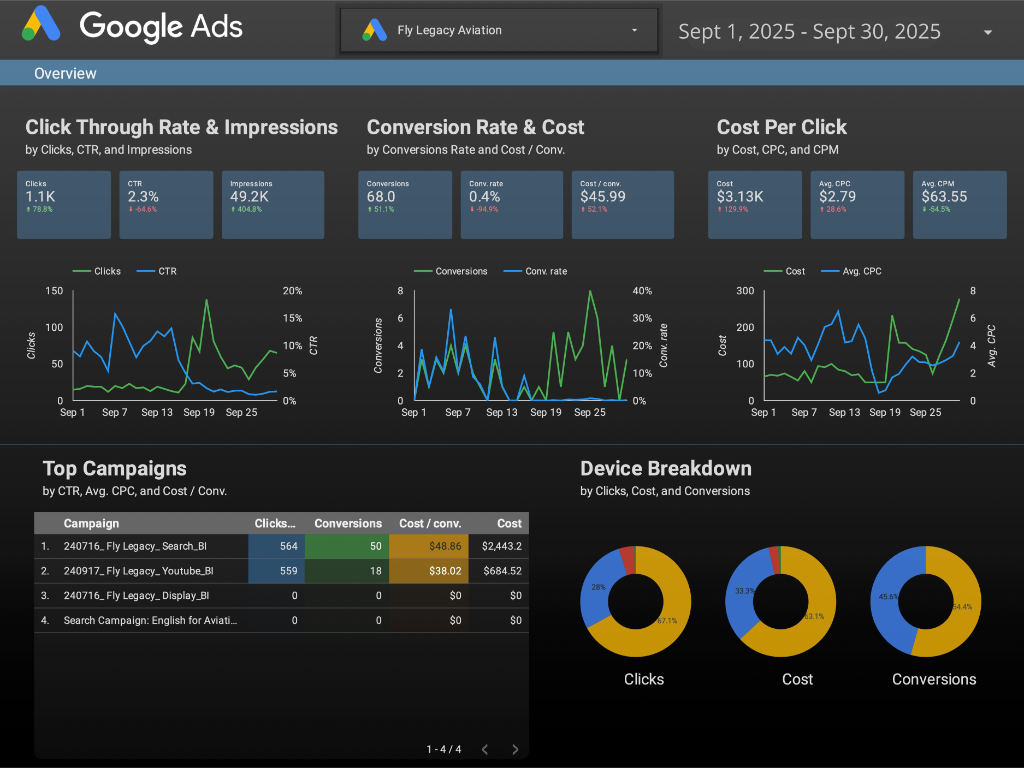Sort table by Cost column header
Viewport: 1024px width, 768px height.
[x=509, y=523]
